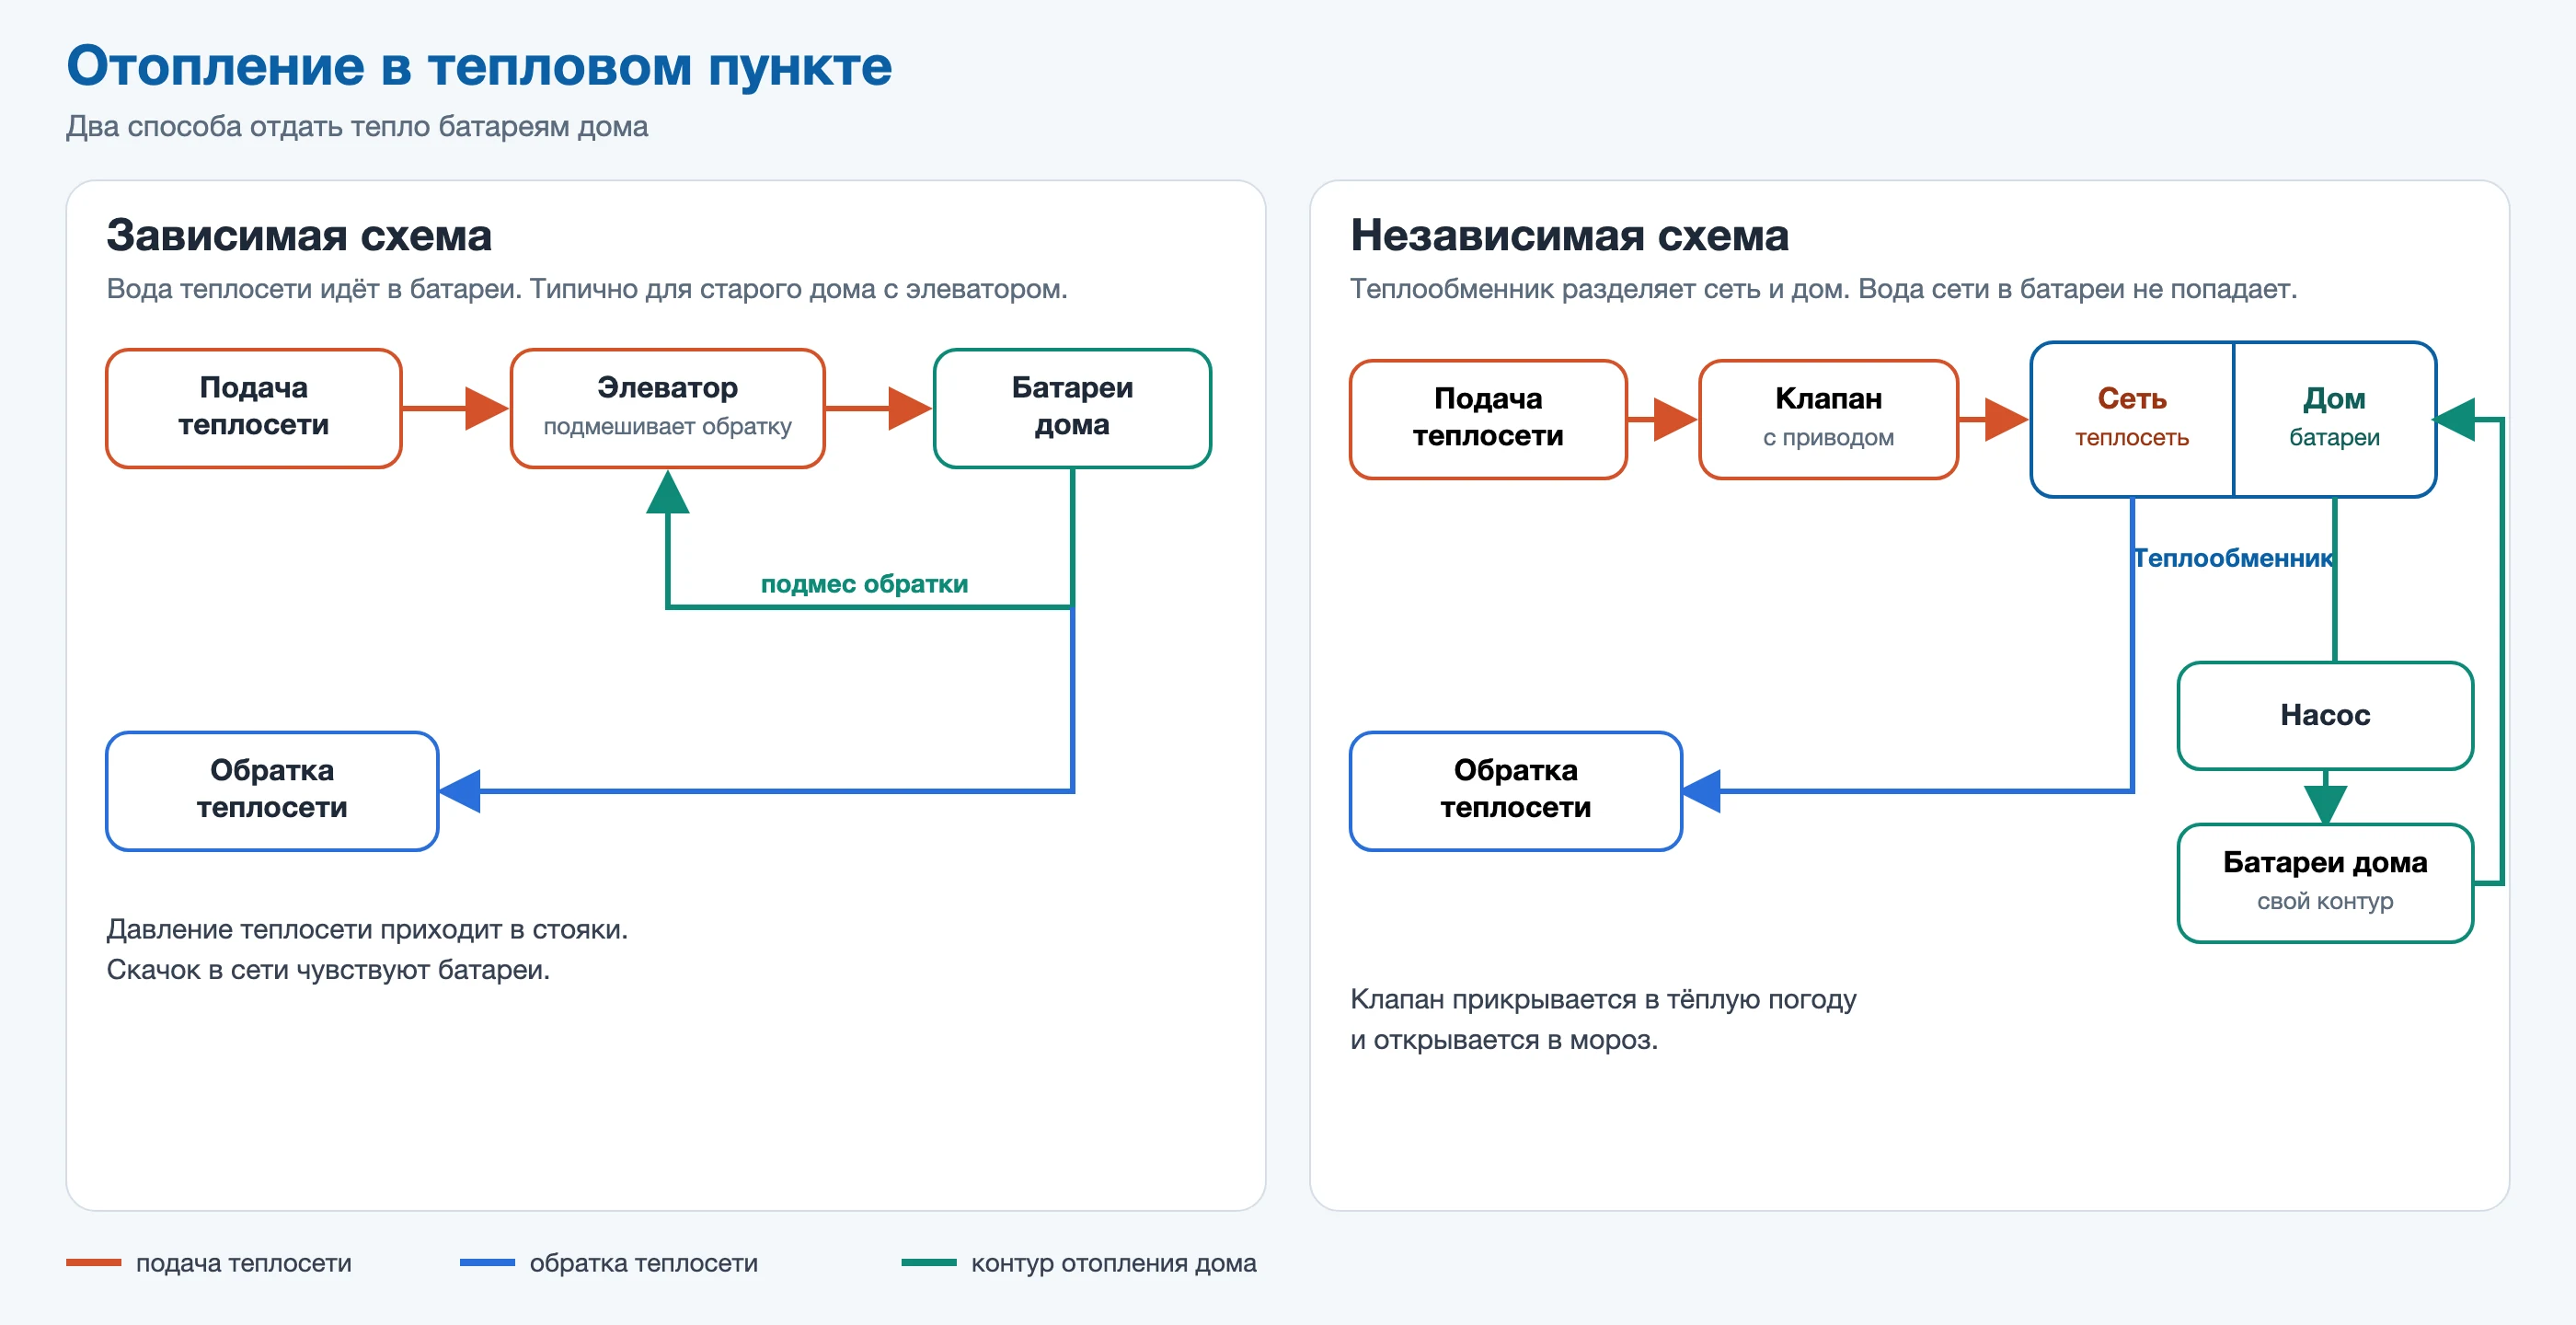Select the 'Элеватор' box in dependent scheme
Viewport: 2576px width, 1325px height.
coord(667,408)
